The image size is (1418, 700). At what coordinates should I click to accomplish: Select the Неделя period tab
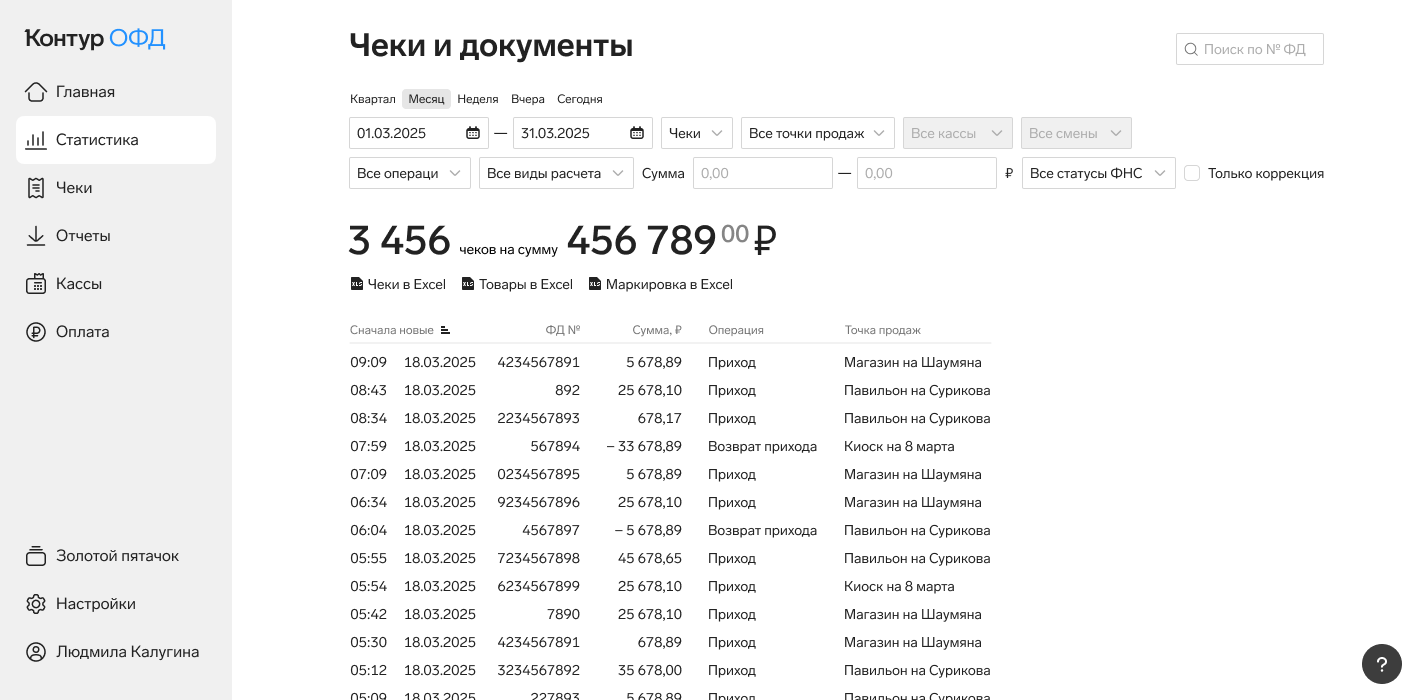pos(478,99)
